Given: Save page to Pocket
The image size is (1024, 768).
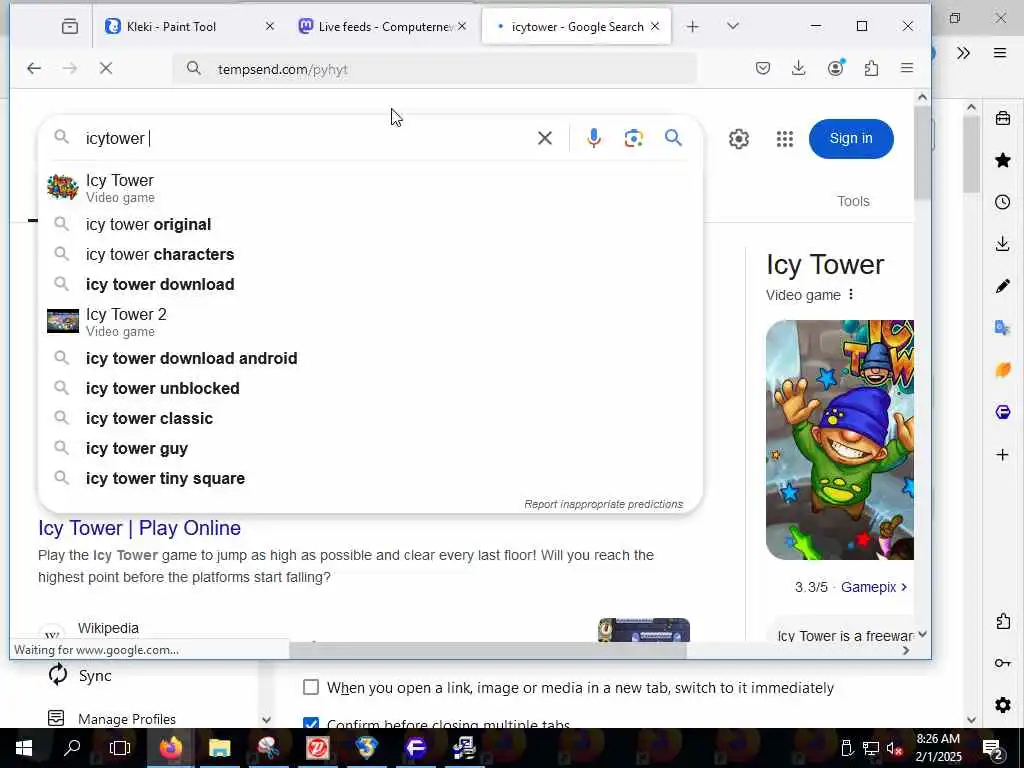Looking at the screenshot, I should pyautogui.click(x=763, y=68).
